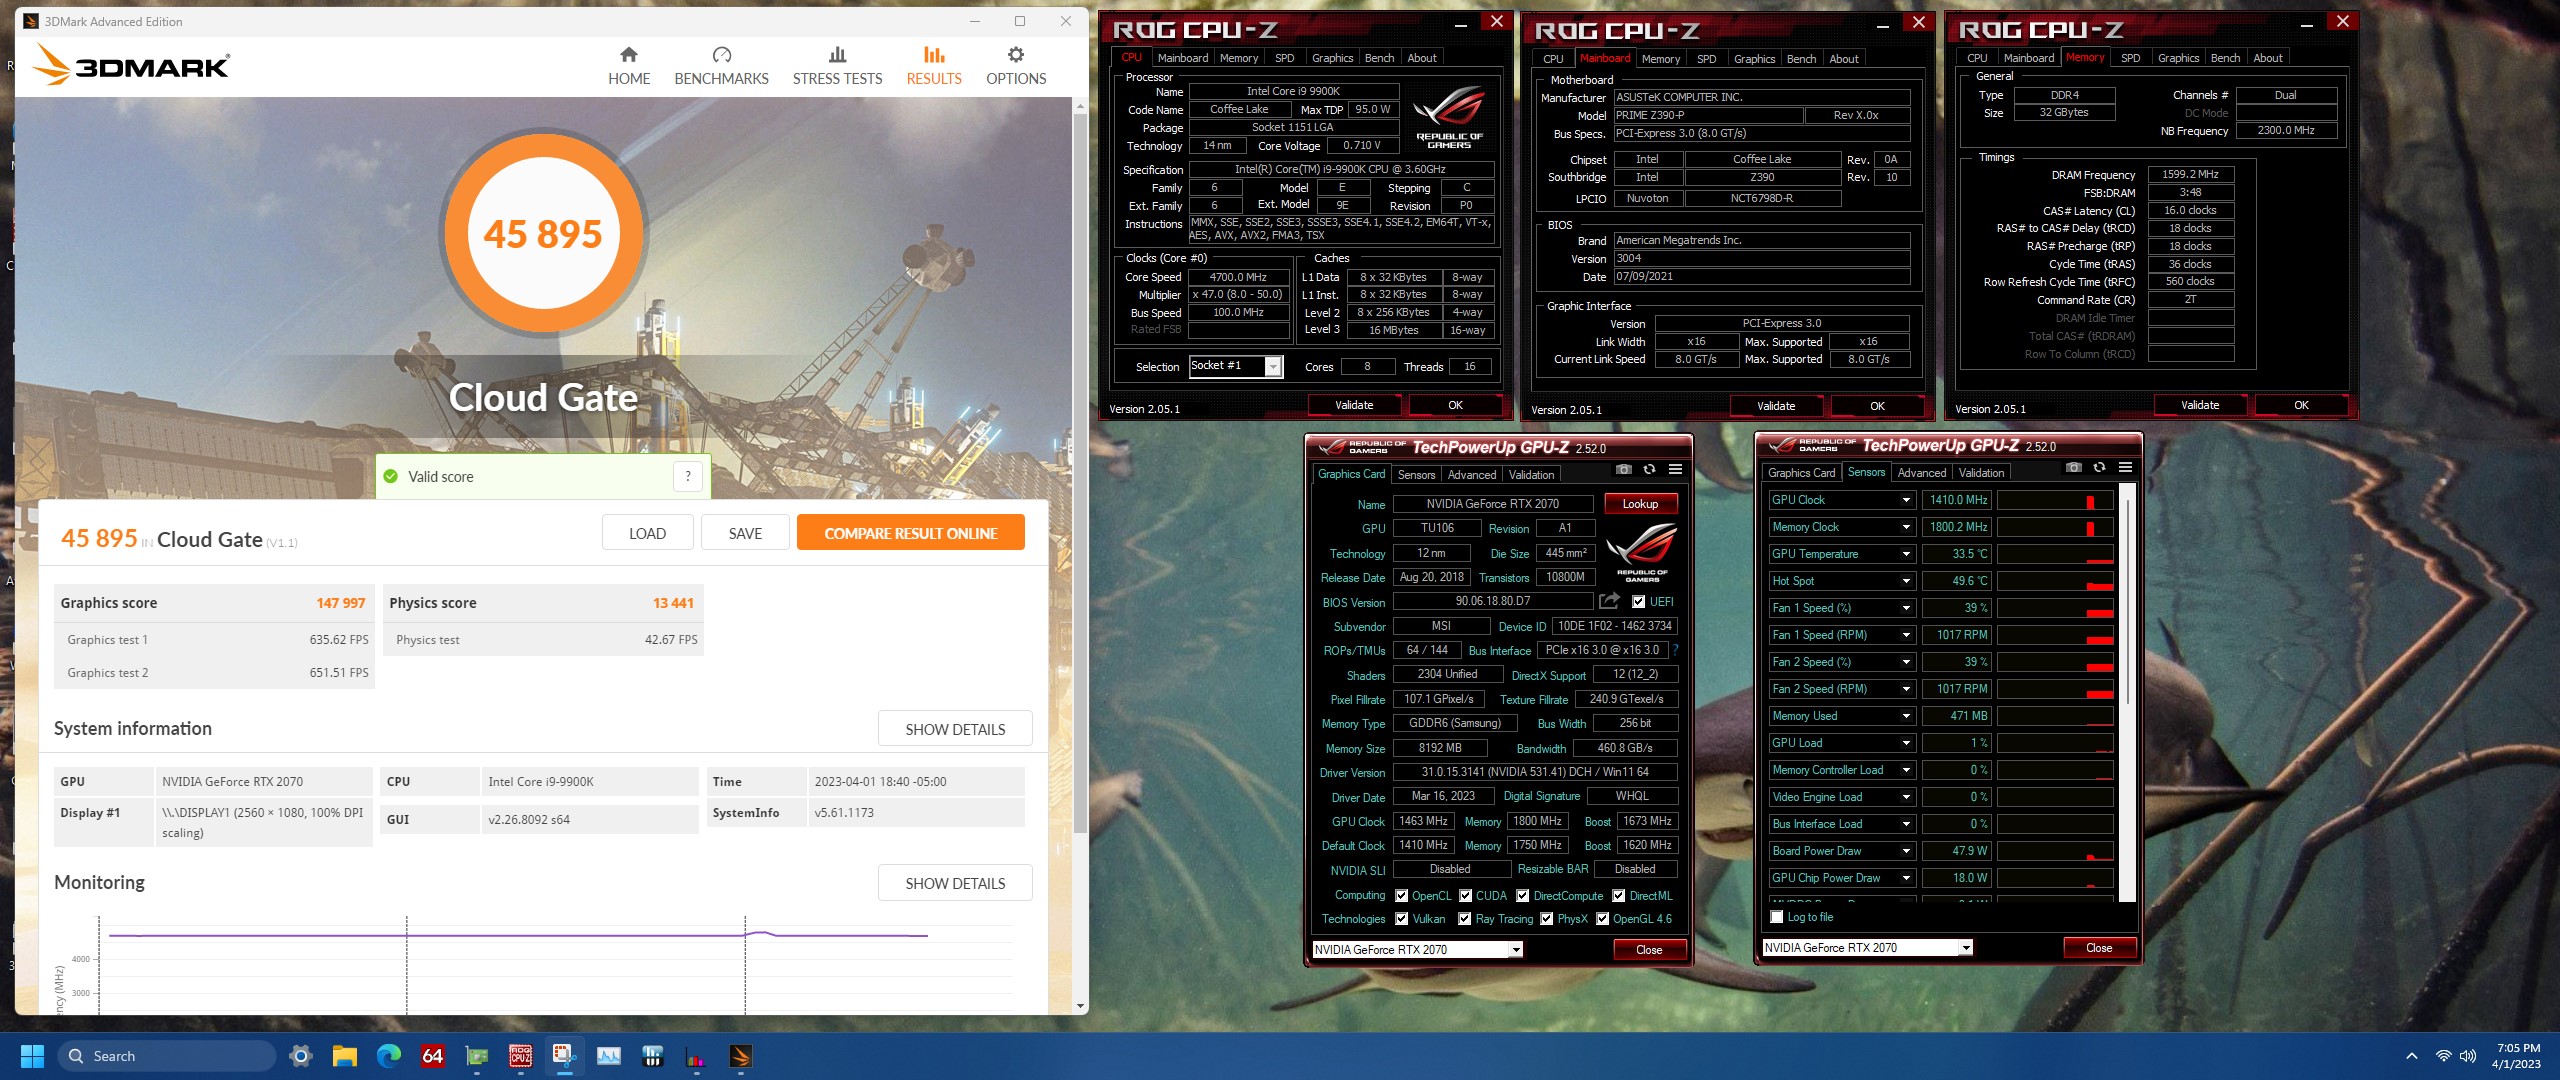Open Windows Start menu
Image resolution: width=2560 pixels, height=1080 pixels.
coord(32,1056)
